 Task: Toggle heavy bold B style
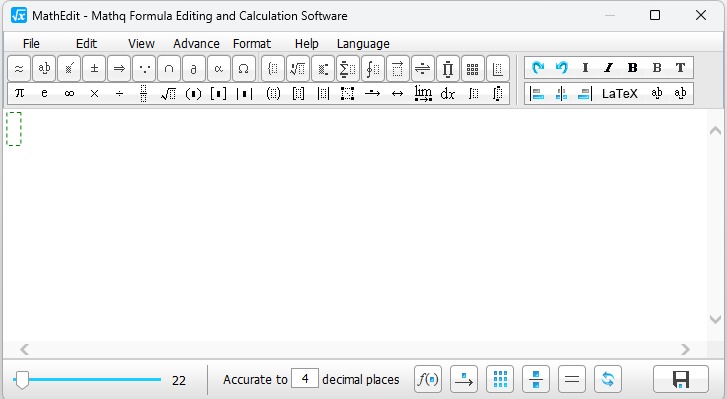(x=632, y=68)
